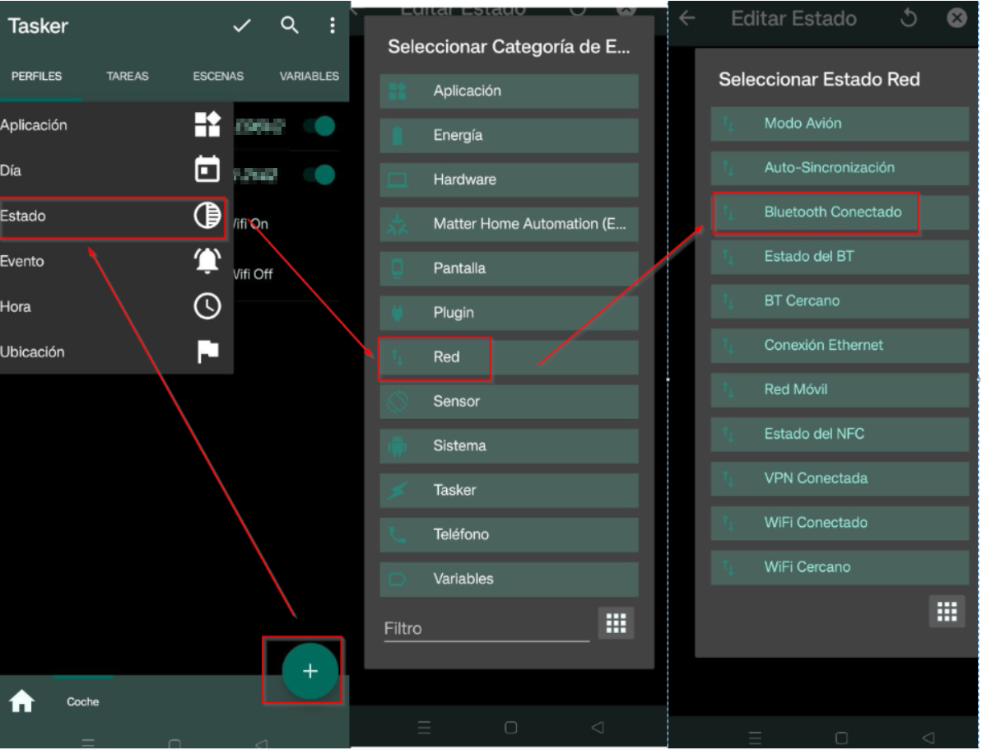Click the Ubicación flag icon

tap(207, 351)
